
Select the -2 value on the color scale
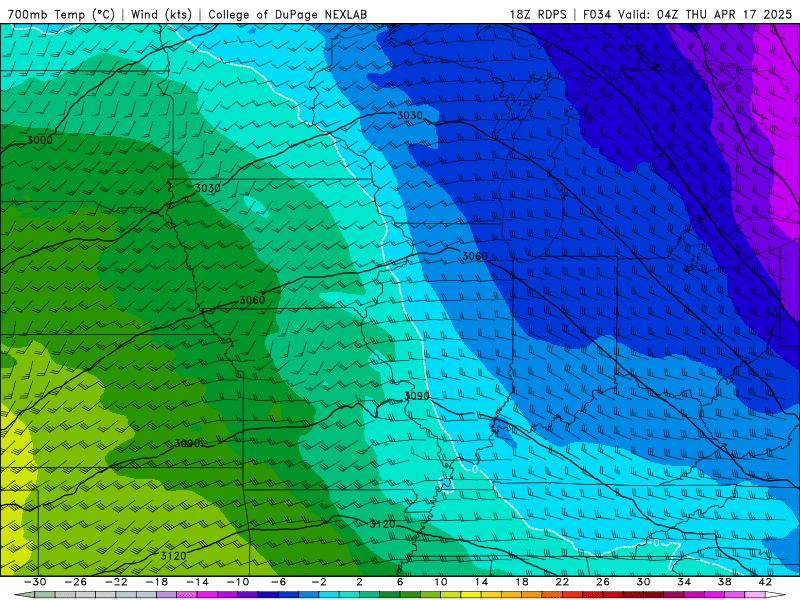point(319,582)
